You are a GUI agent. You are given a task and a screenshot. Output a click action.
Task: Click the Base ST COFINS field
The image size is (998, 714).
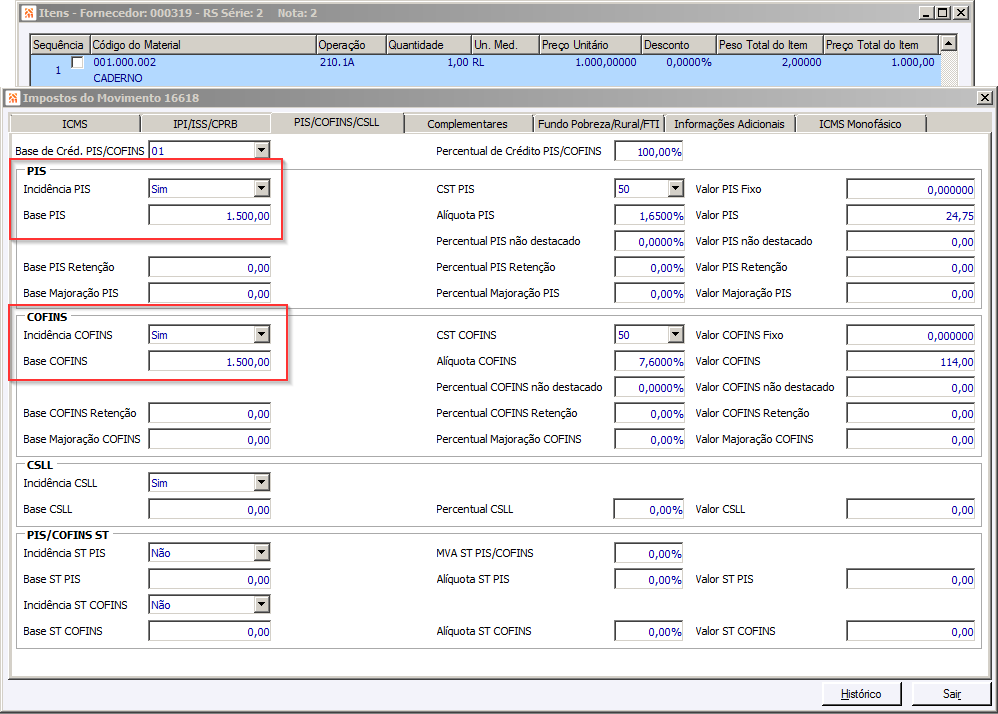[209, 631]
